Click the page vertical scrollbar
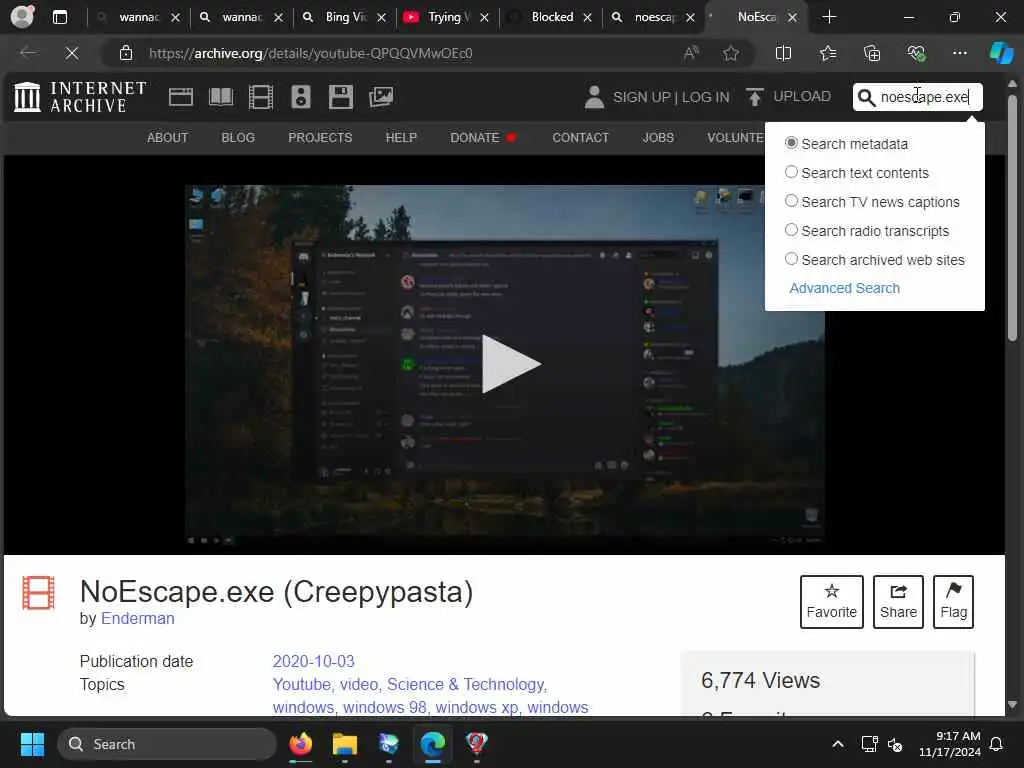Screen dimensions: 1024x768 tap(1012, 216)
